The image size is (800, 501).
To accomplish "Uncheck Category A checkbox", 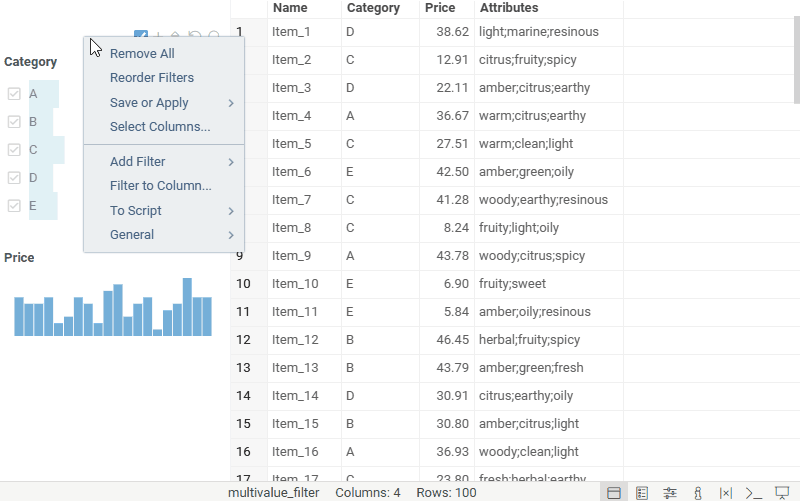I will click(x=14, y=94).
